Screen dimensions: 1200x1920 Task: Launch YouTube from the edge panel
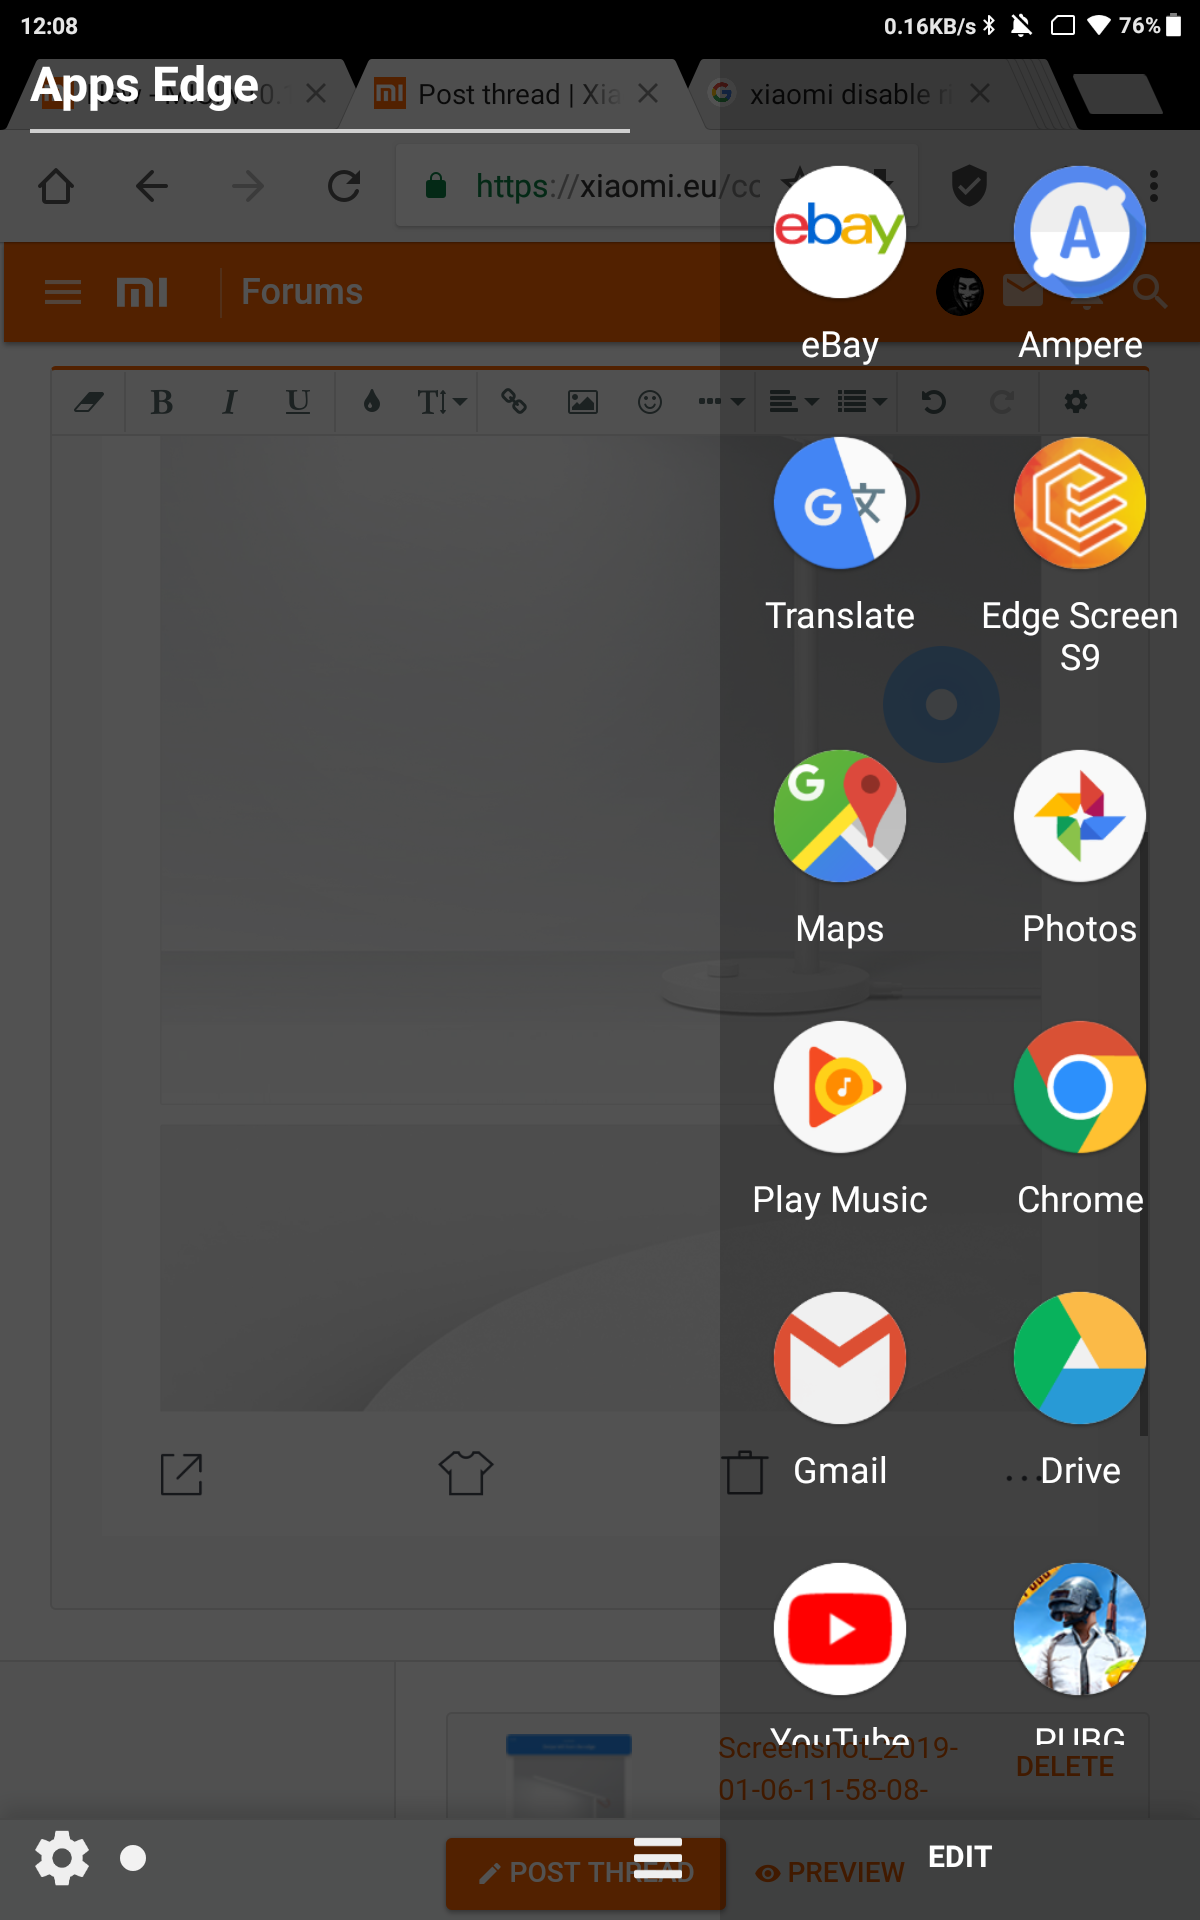[x=840, y=1629]
